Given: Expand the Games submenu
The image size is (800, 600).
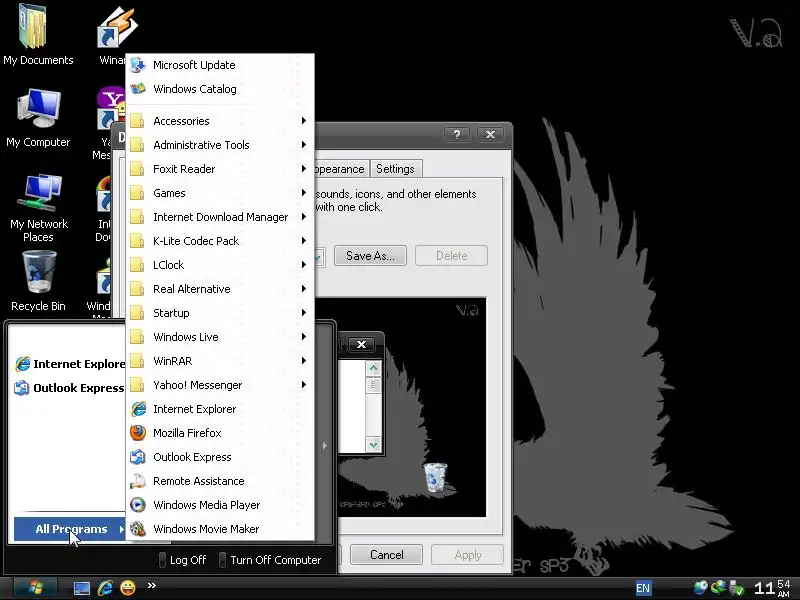Looking at the screenshot, I should tap(220, 193).
